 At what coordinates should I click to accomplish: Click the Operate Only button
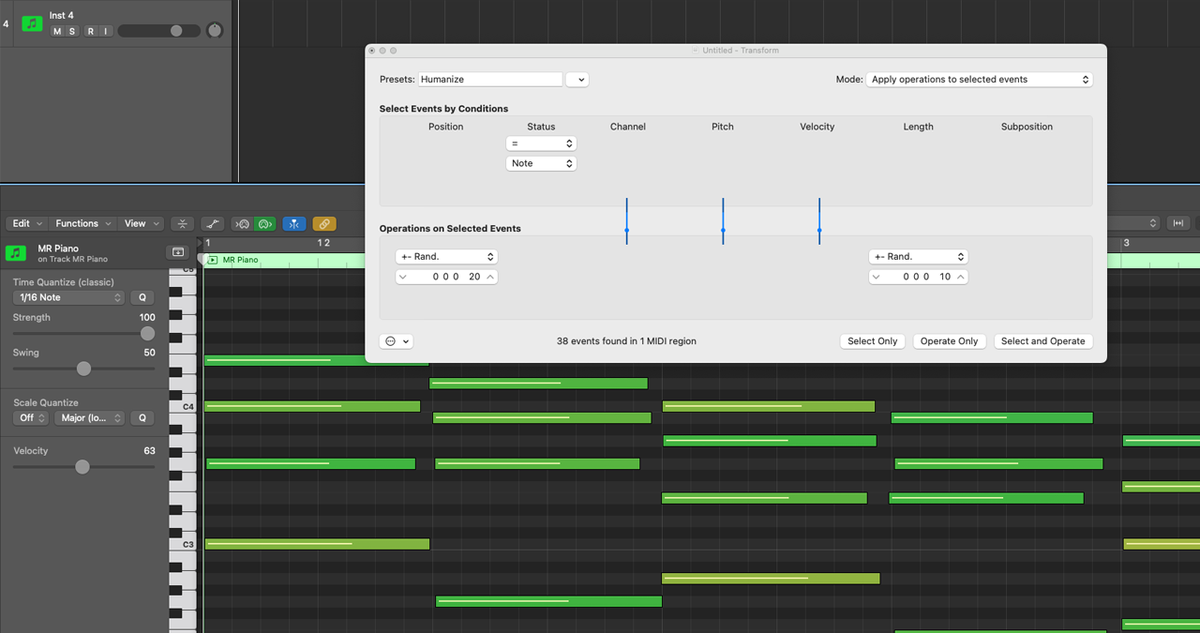(949, 341)
